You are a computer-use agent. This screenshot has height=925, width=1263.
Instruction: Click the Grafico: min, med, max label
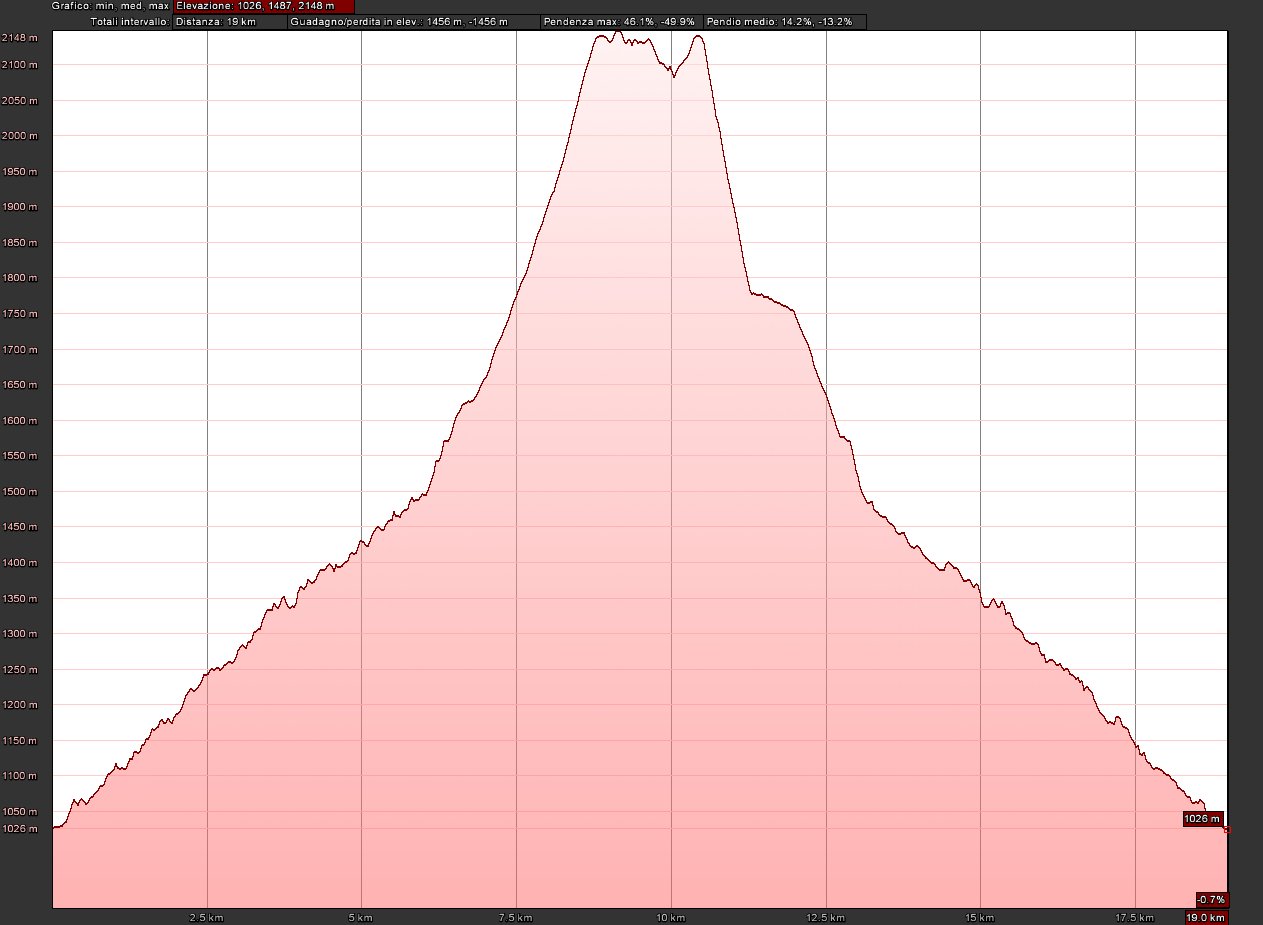pos(111,6)
